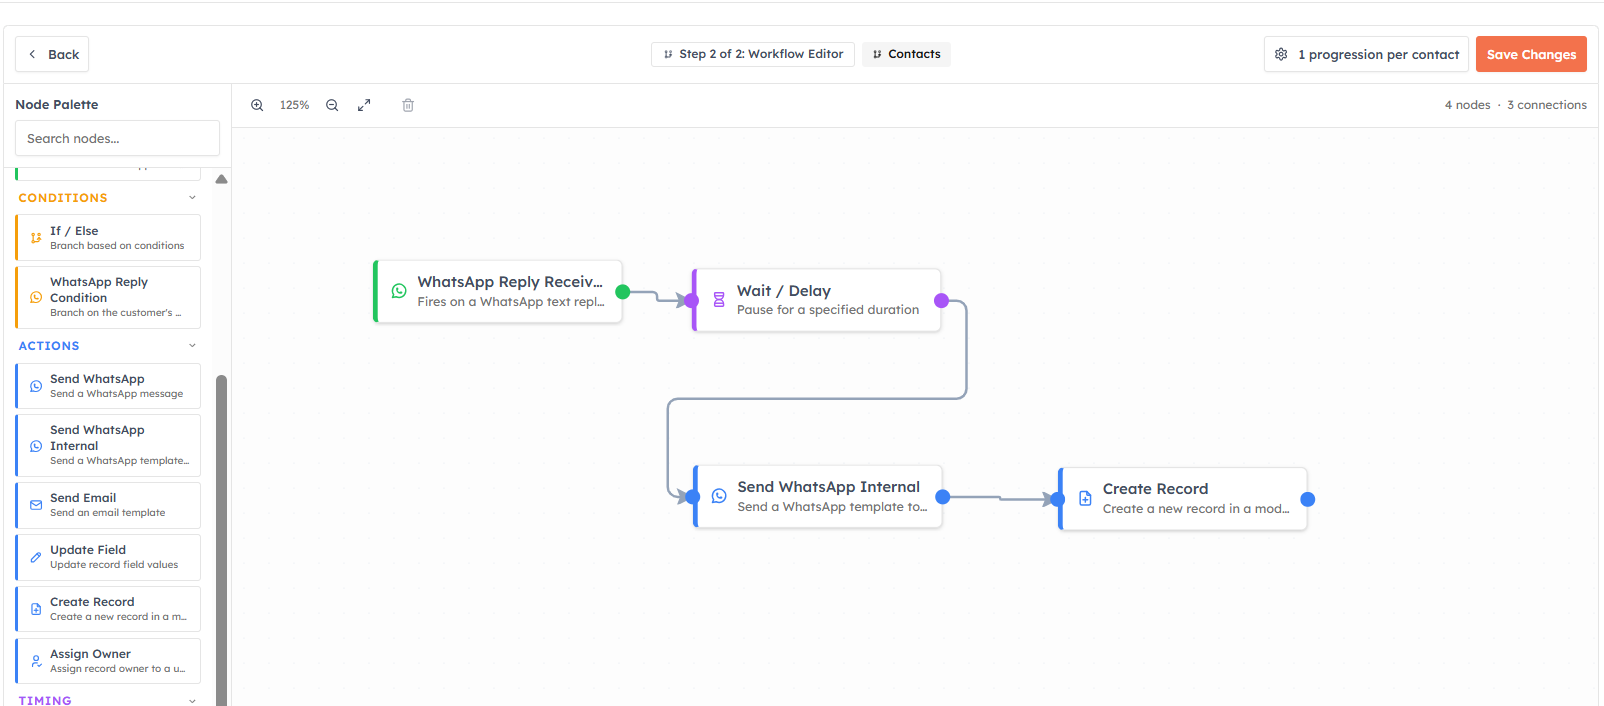Click the Send WhatsApp Internal palette icon
Image resolution: width=1604 pixels, height=706 pixels.
point(36,446)
